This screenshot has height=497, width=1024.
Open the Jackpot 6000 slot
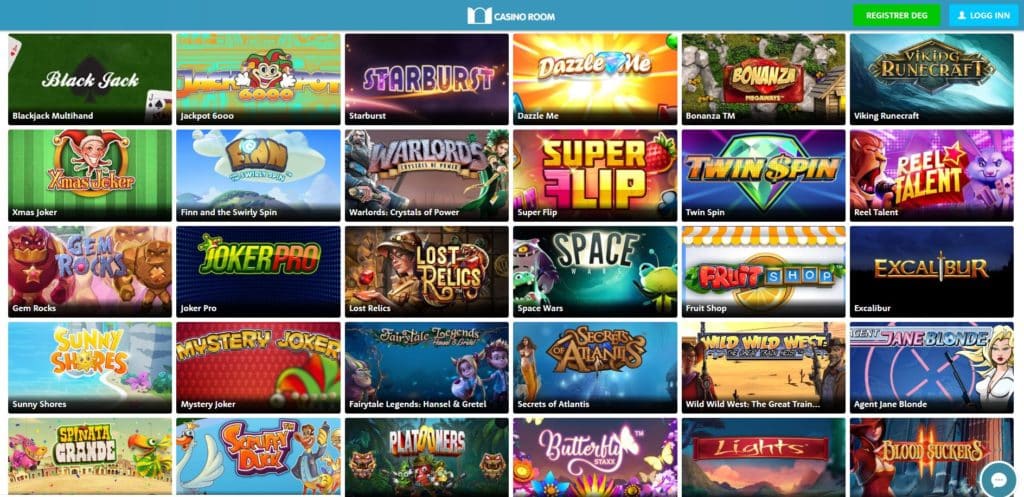click(x=258, y=79)
